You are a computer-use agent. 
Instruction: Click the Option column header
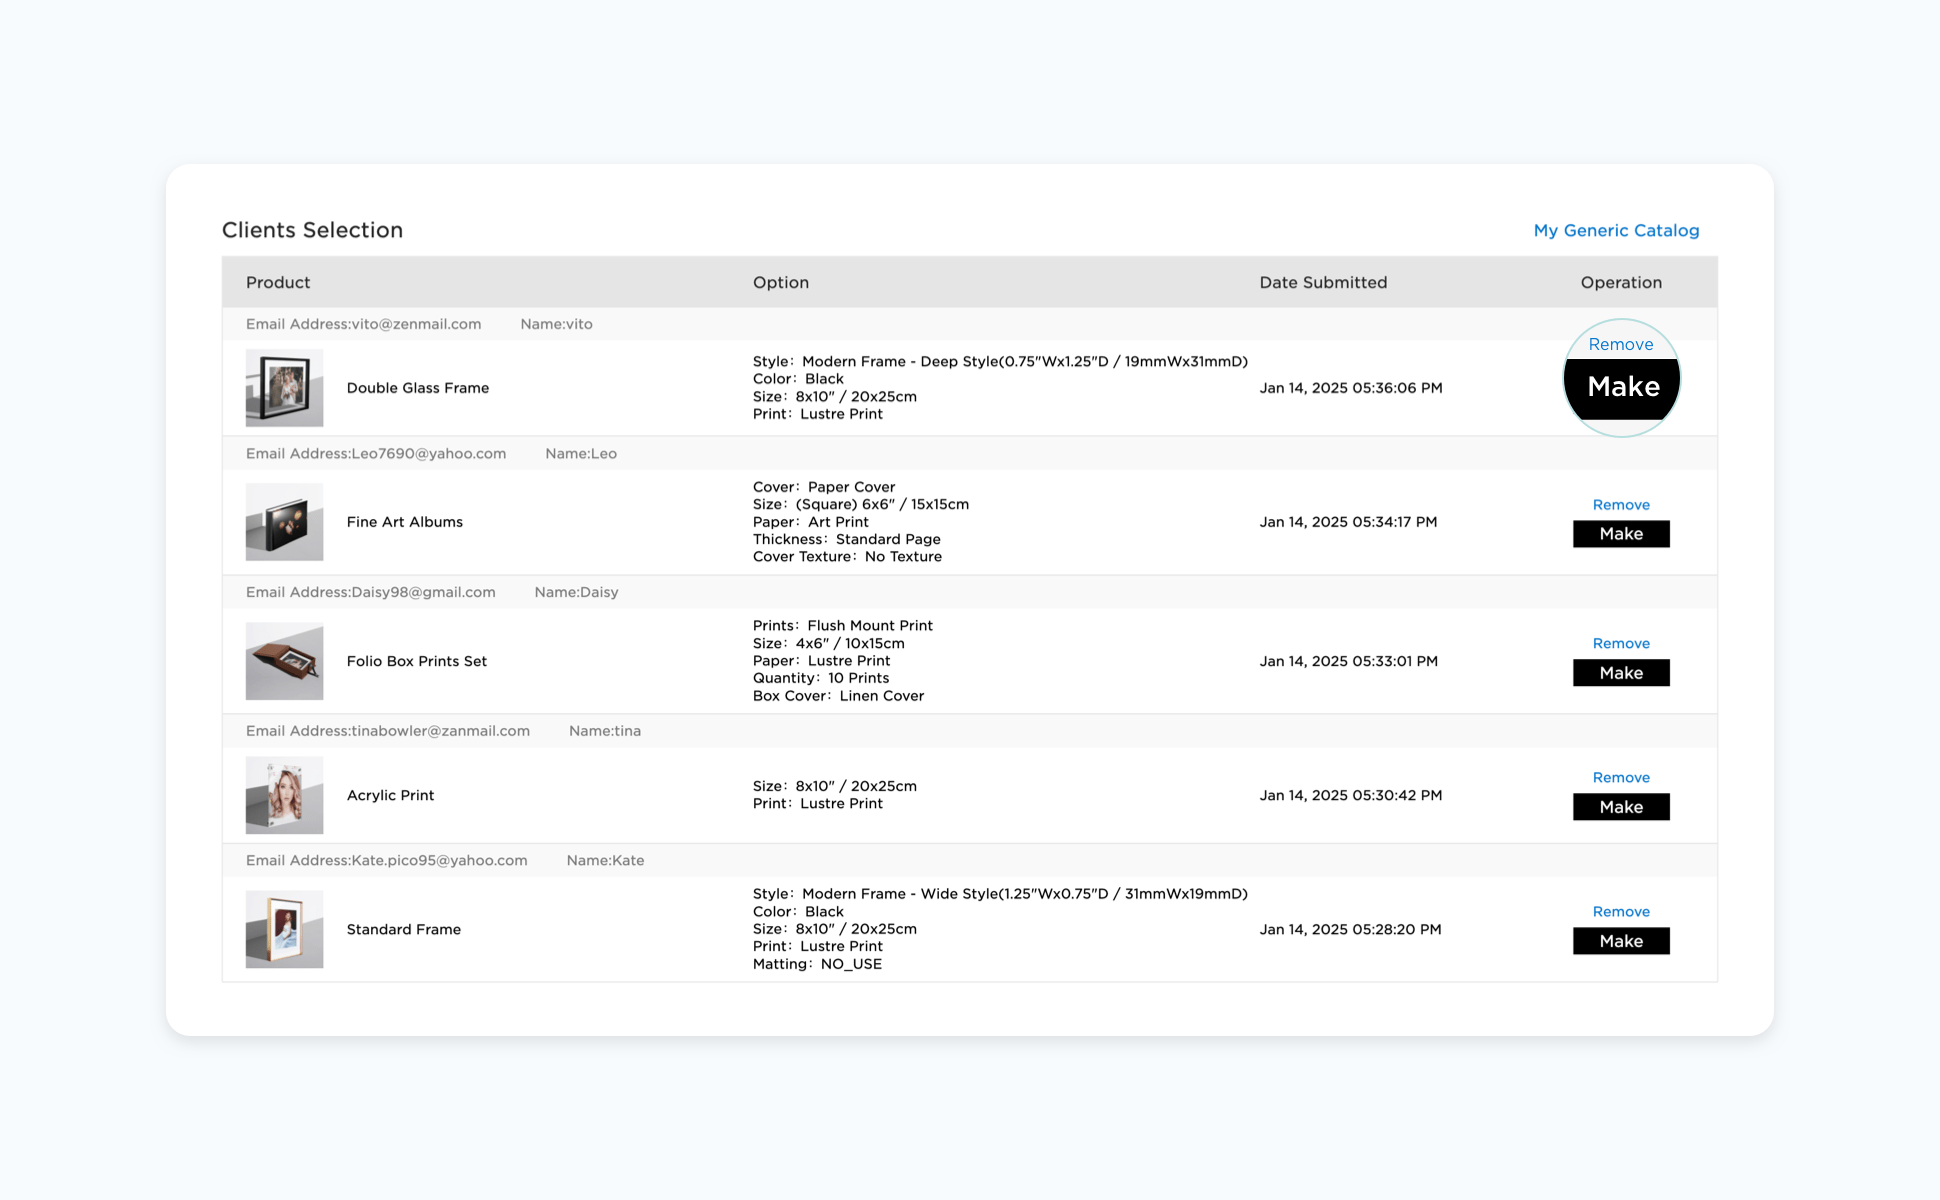[x=780, y=282]
